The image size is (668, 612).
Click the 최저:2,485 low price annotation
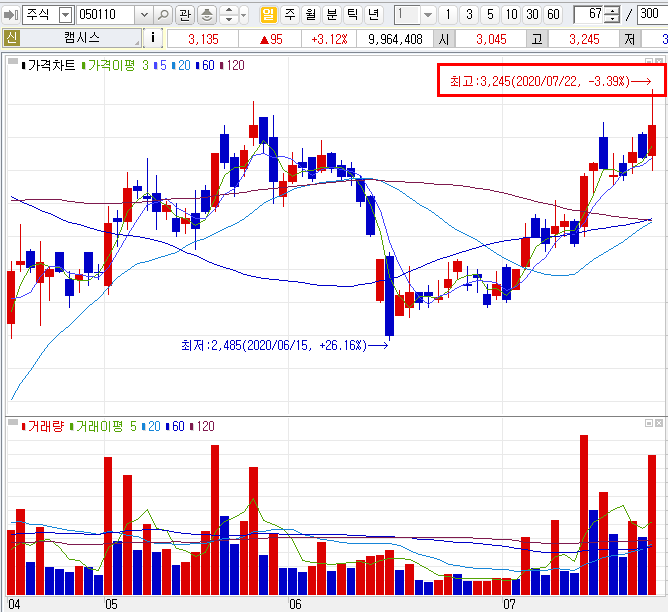point(285,345)
